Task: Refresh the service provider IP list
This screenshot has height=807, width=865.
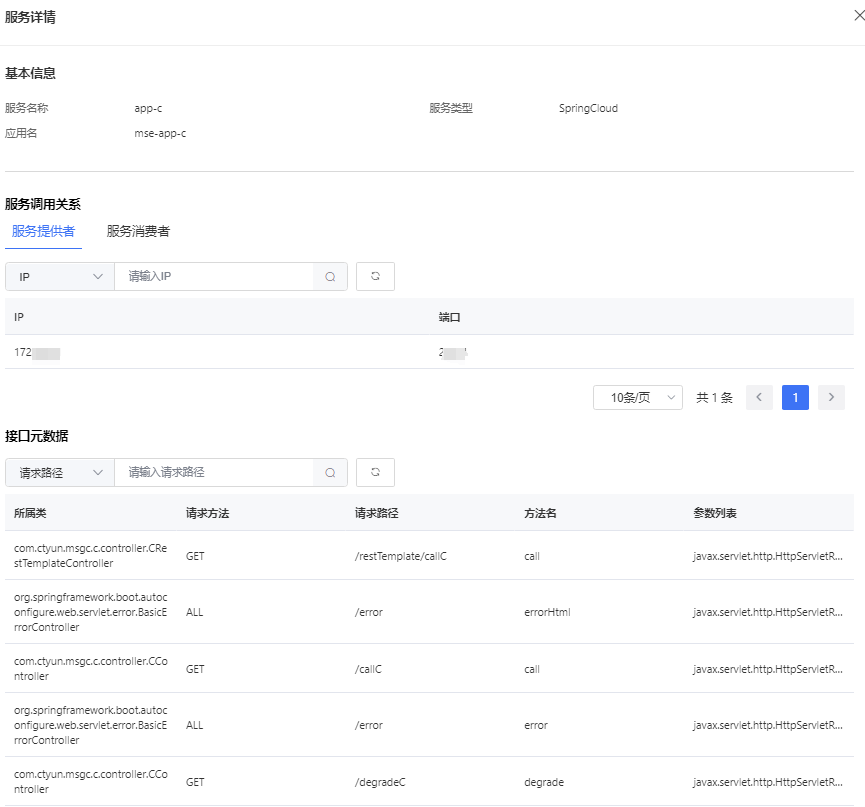Action: [x=375, y=277]
